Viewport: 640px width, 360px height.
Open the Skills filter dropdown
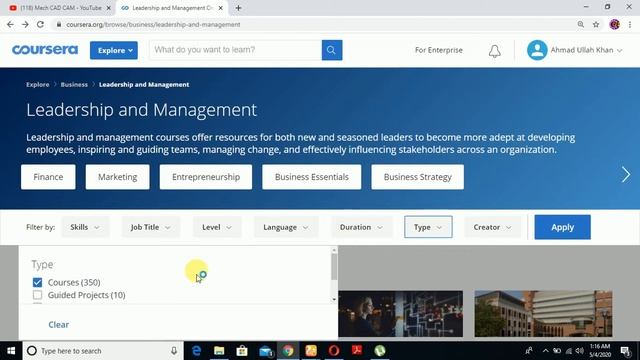click(x=85, y=227)
